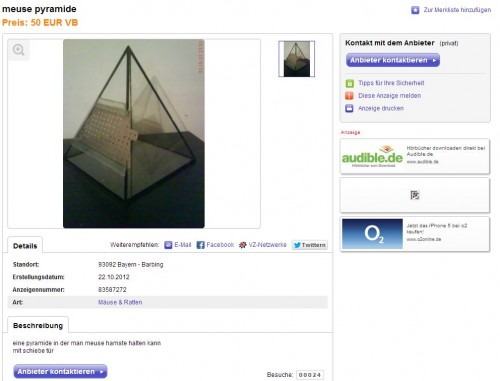The image size is (500, 381).
Task: Share via the E-Mail envelope icon
Action: coord(168,245)
